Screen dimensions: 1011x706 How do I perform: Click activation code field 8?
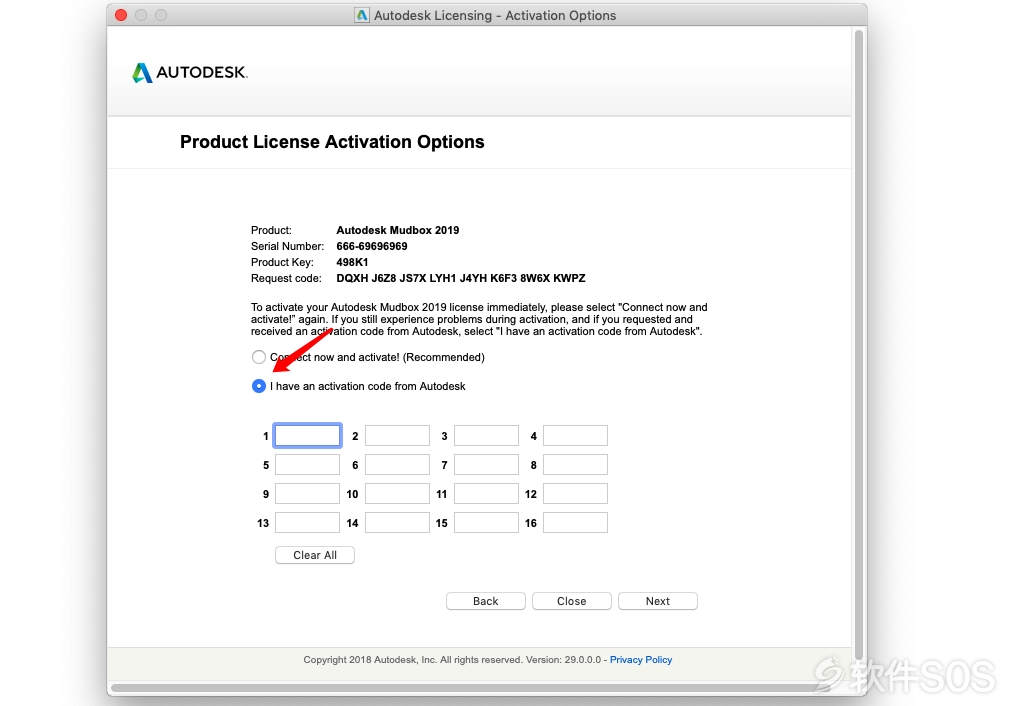575,465
